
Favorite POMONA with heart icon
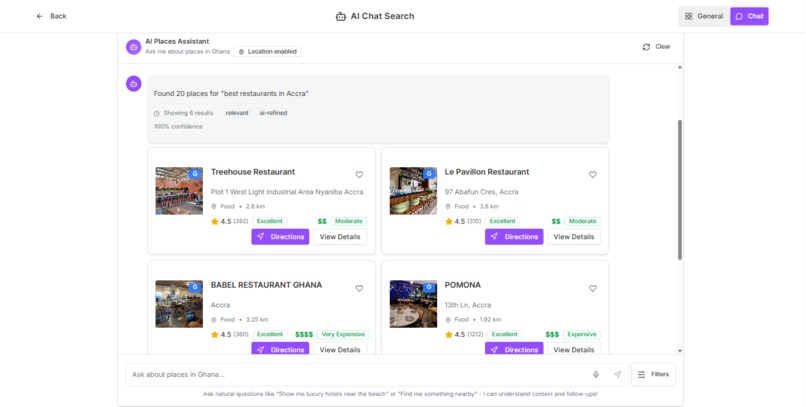tap(593, 288)
